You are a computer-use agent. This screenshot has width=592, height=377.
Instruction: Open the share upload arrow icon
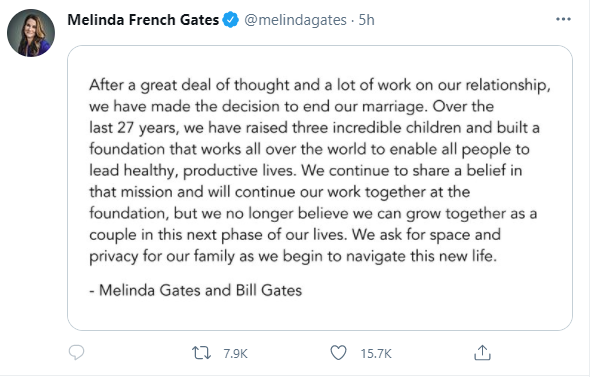pyautogui.click(x=482, y=353)
